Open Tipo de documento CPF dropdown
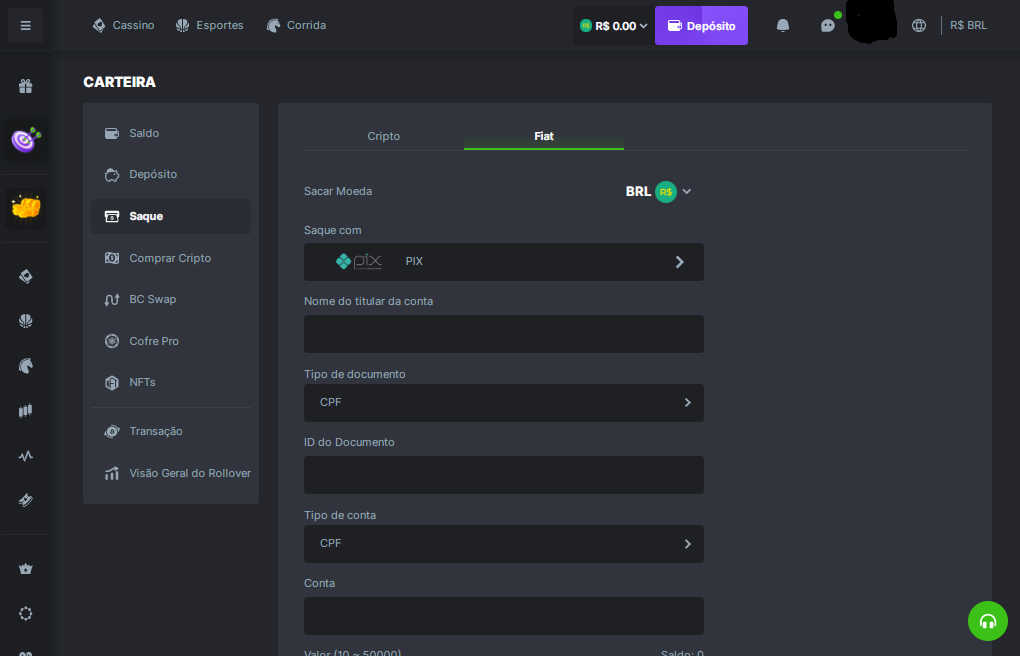The height and width of the screenshot is (656, 1020). coord(503,402)
